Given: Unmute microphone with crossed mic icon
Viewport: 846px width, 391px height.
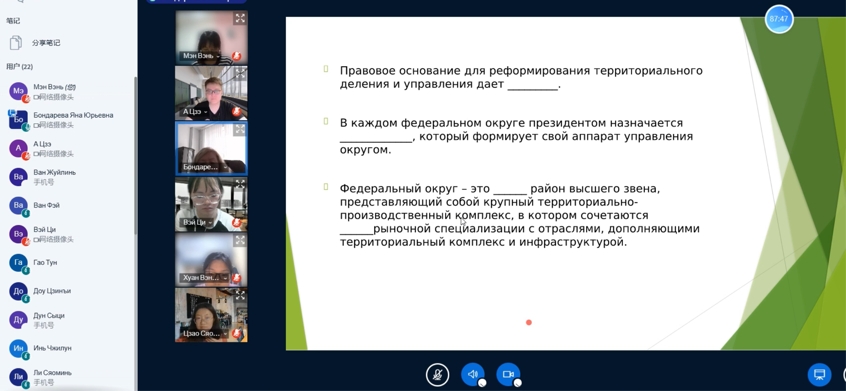Looking at the screenshot, I should (x=437, y=374).
